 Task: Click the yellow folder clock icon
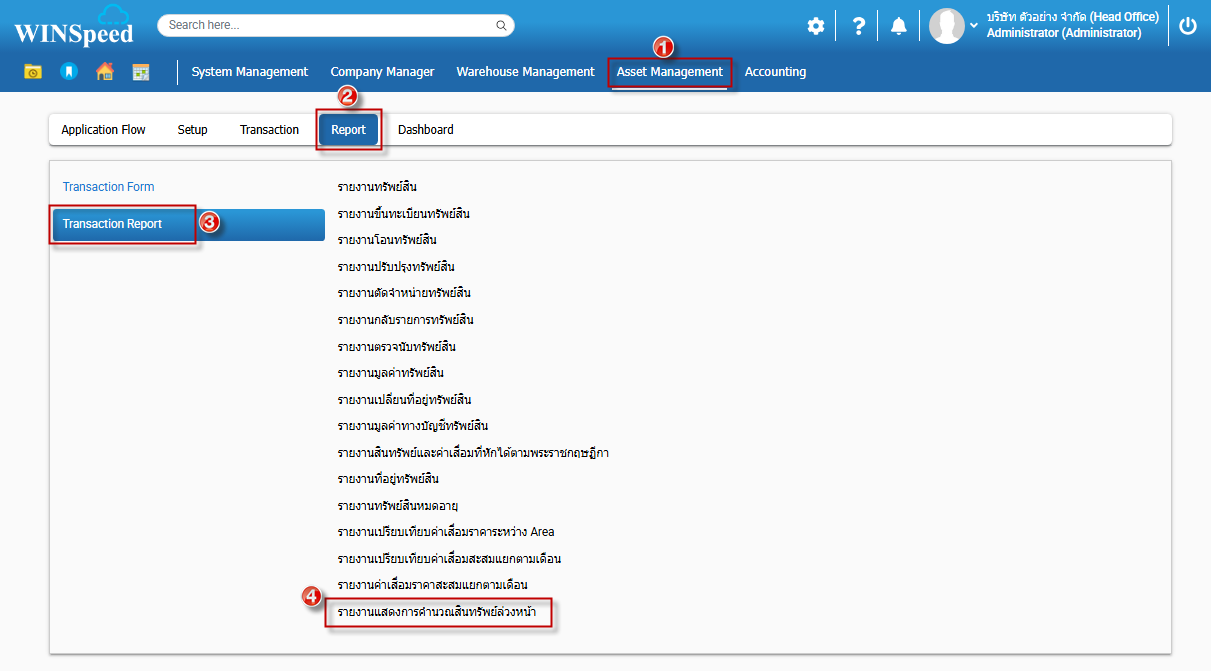click(33, 72)
